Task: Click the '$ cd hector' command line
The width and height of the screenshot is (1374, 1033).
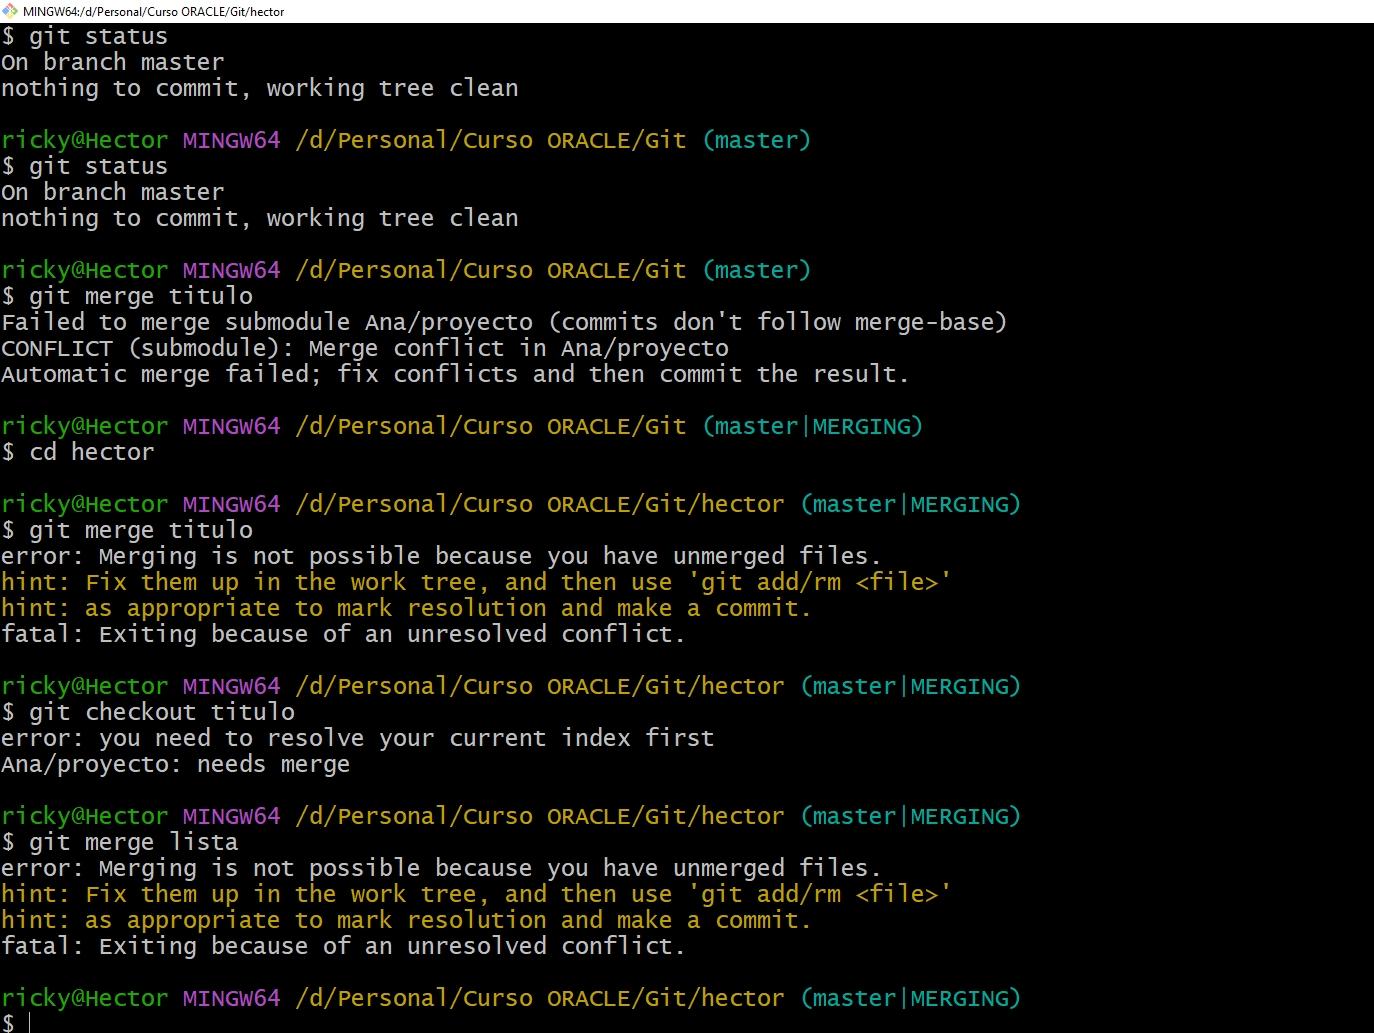Action: tap(78, 452)
